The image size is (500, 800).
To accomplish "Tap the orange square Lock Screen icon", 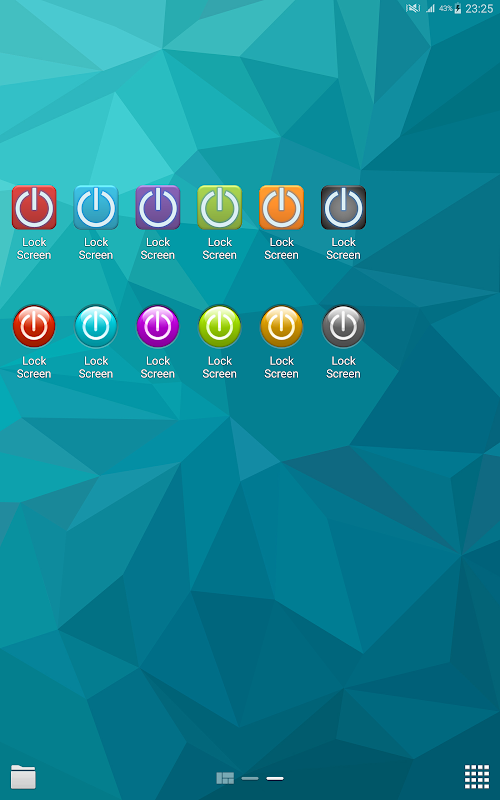I will [281, 208].
